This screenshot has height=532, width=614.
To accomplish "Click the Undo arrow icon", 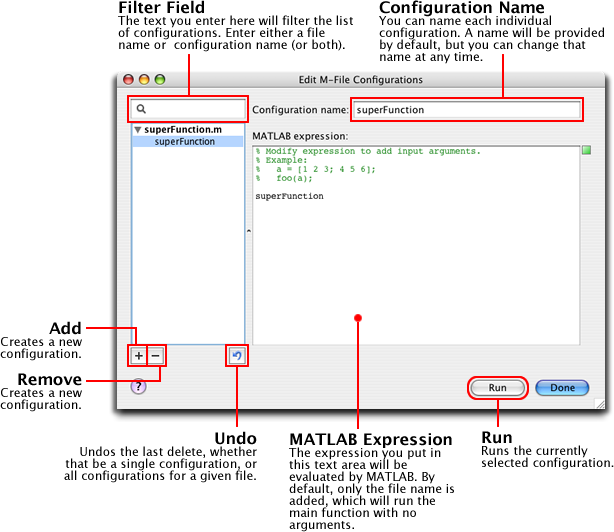I will [237, 356].
